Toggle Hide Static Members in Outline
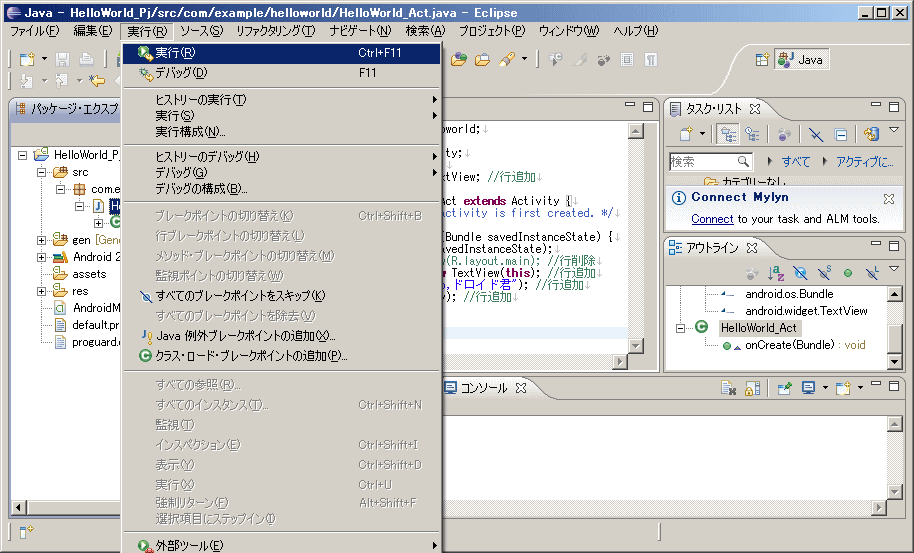This screenshot has width=914, height=553. coord(824,273)
